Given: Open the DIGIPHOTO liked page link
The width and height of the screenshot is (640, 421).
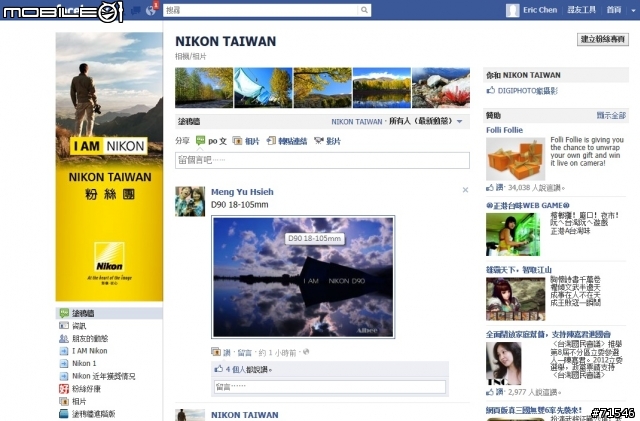Looking at the screenshot, I should [527, 91].
